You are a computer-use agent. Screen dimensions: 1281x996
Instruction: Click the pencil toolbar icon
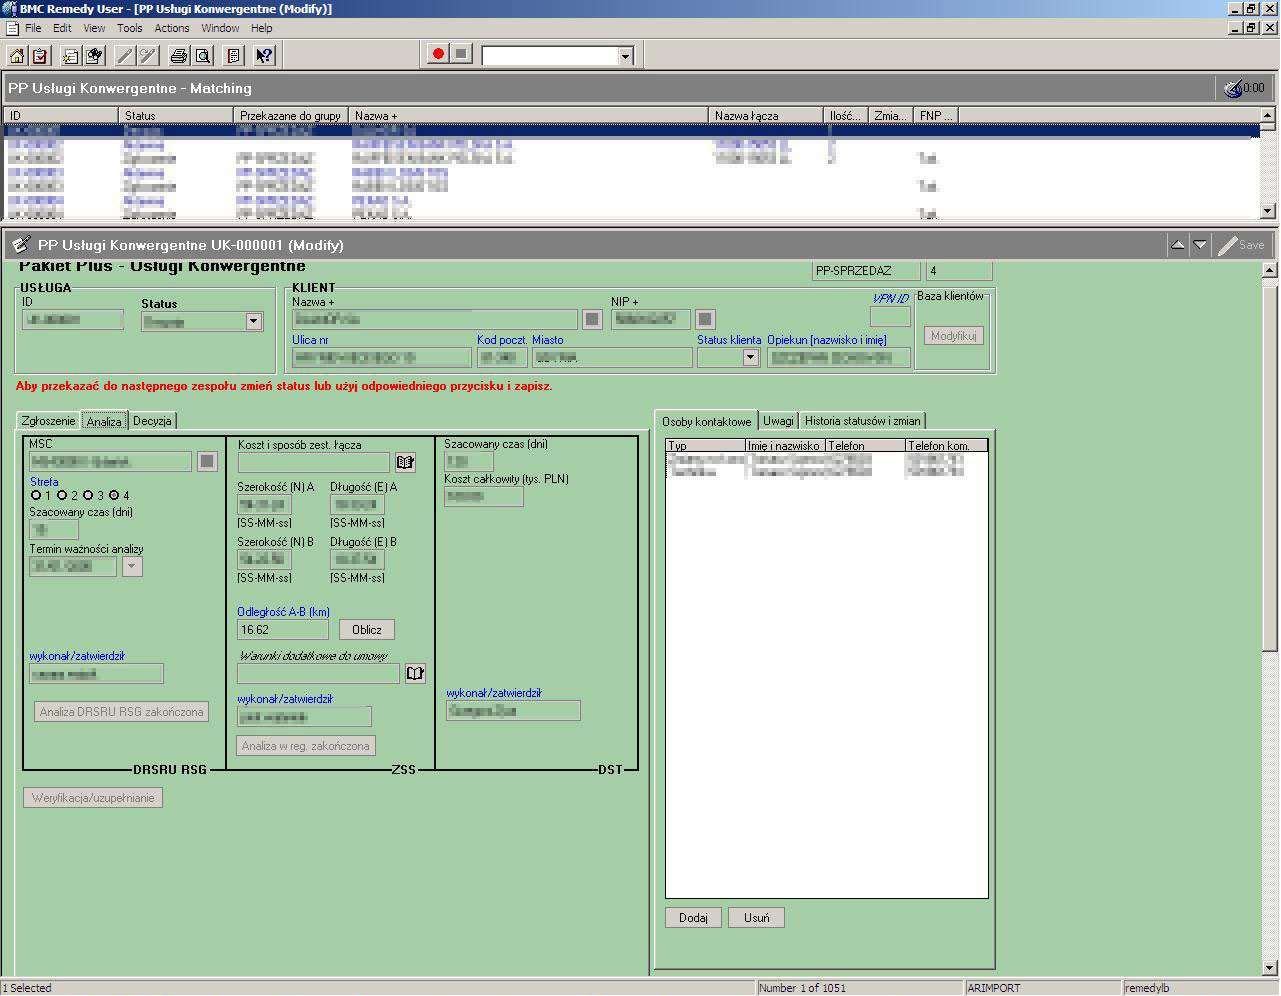124,55
